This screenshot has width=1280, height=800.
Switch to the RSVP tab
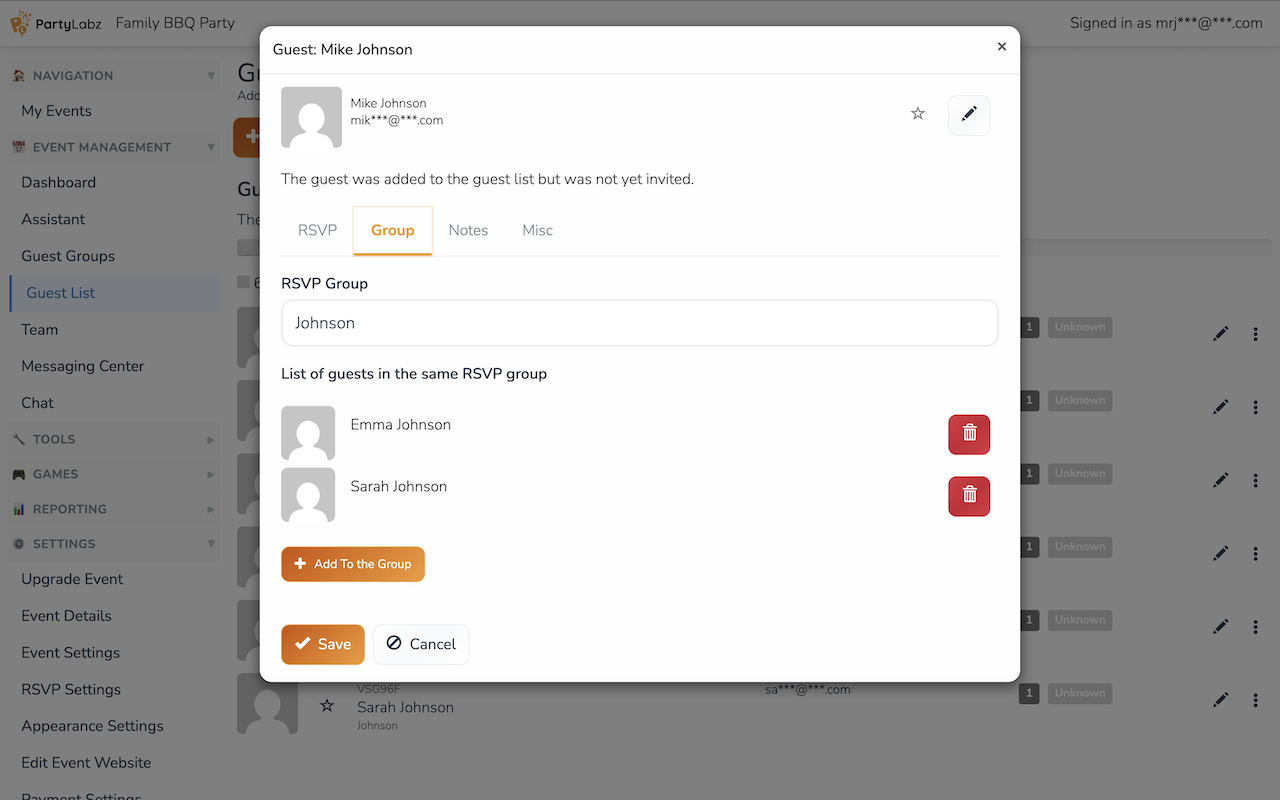(x=317, y=230)
